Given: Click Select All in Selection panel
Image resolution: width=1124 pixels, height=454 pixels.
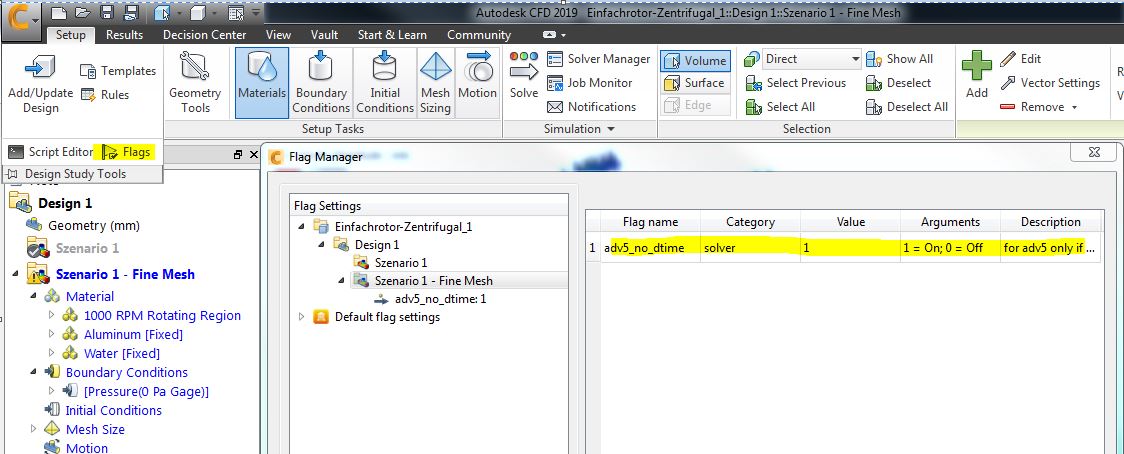Looking at the screenshot, I should [x=781, y=106].
